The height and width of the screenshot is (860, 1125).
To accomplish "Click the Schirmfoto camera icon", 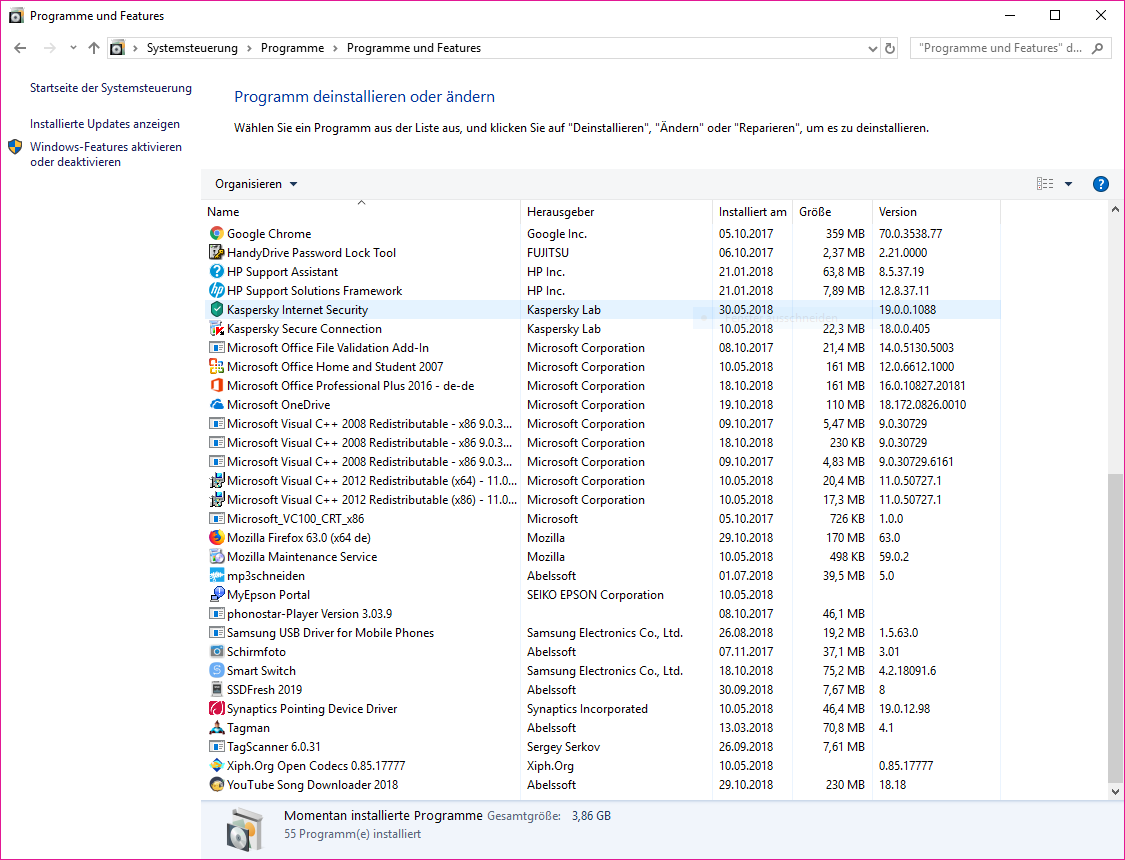I will (216, 652).
